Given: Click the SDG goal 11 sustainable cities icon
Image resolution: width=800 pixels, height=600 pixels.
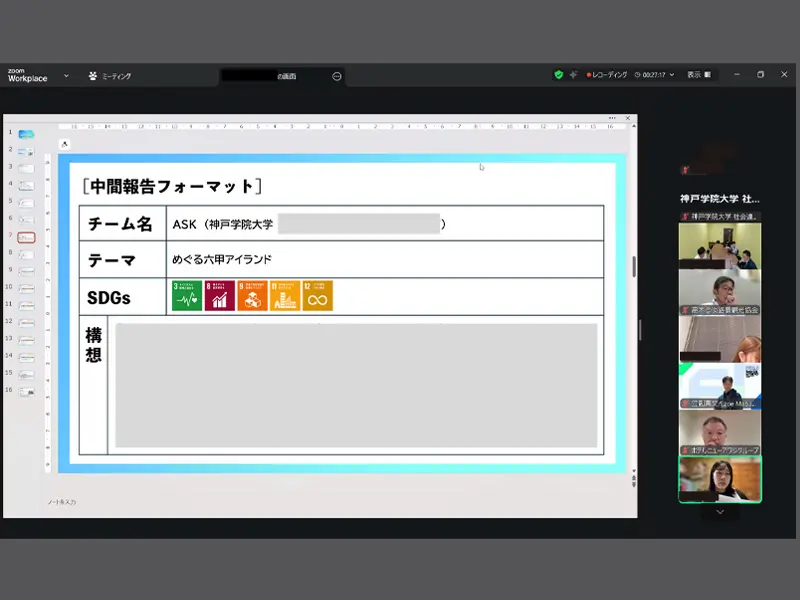Looking at the screenshot, I should pos(286,297).
